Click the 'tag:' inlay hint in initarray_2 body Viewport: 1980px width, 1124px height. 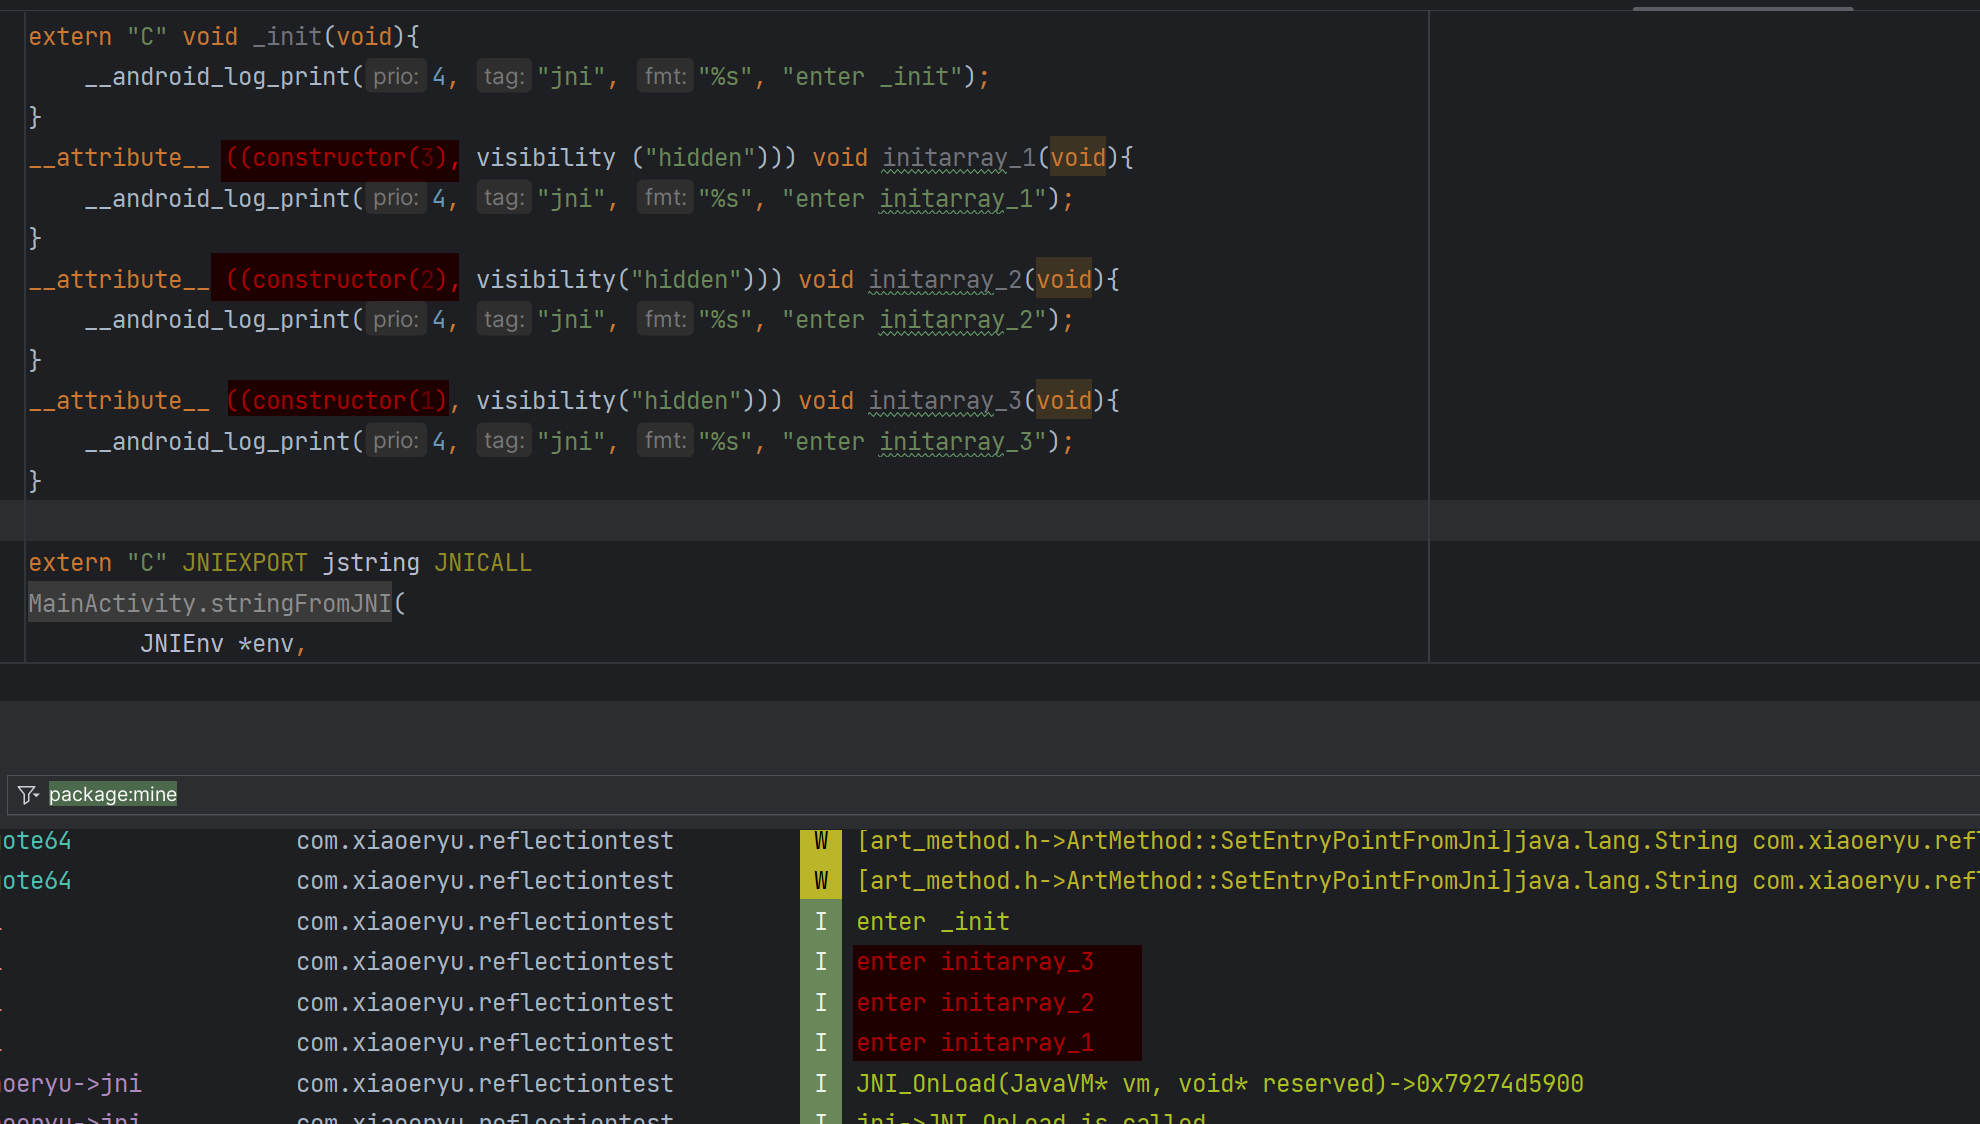click(x=504, y=320)
